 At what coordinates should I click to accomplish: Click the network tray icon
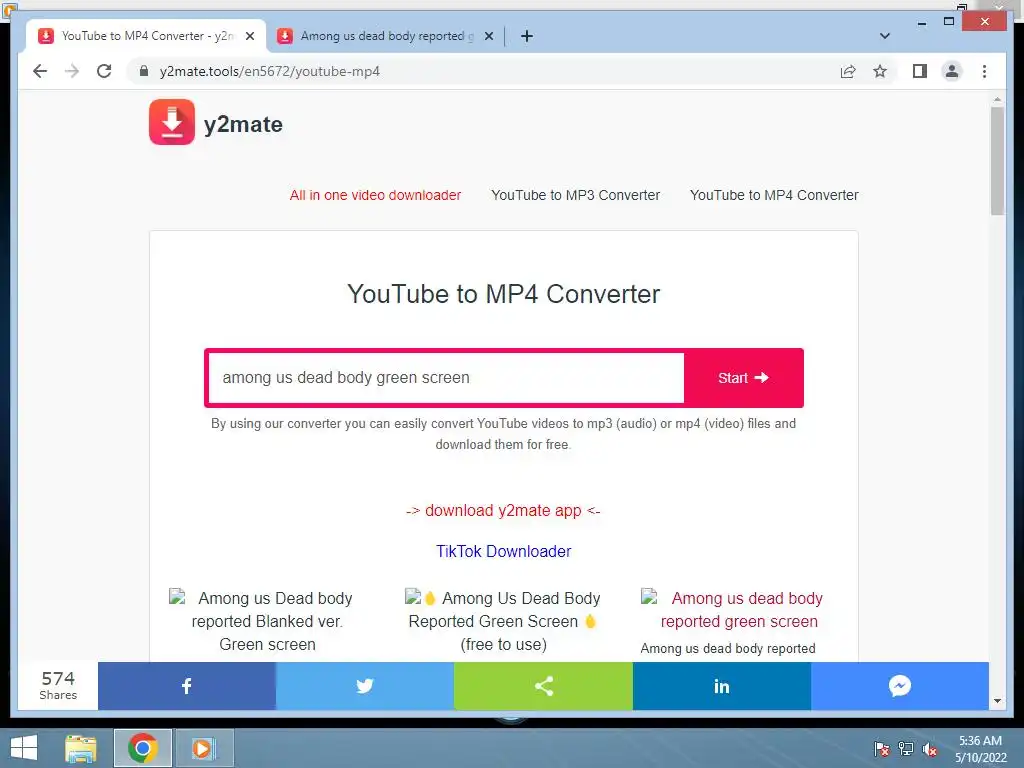click(x=906, y=749)
